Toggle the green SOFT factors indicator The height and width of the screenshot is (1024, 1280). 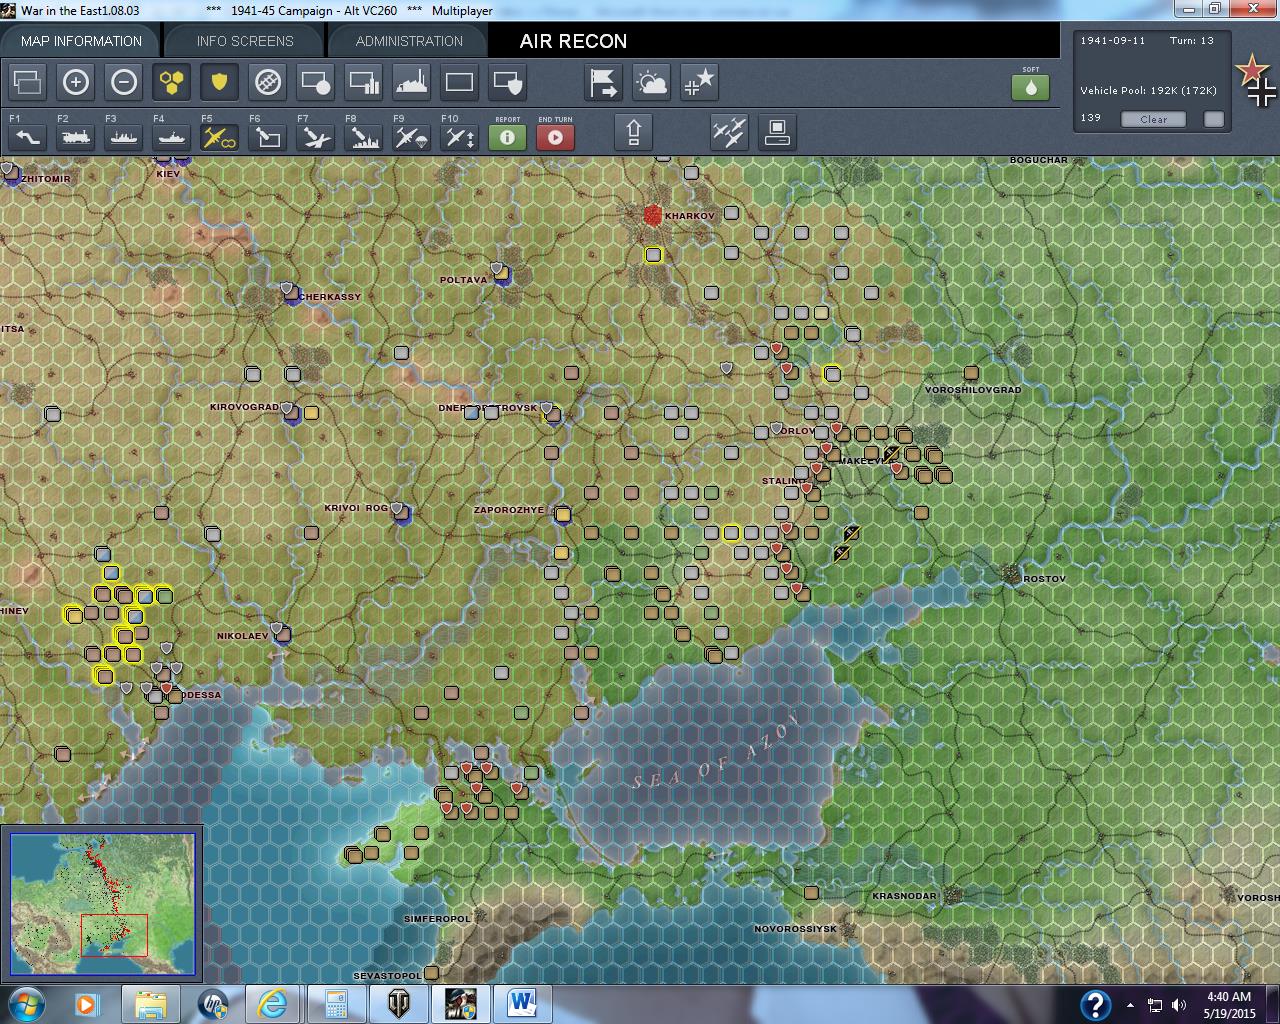tap(1031, 87)
